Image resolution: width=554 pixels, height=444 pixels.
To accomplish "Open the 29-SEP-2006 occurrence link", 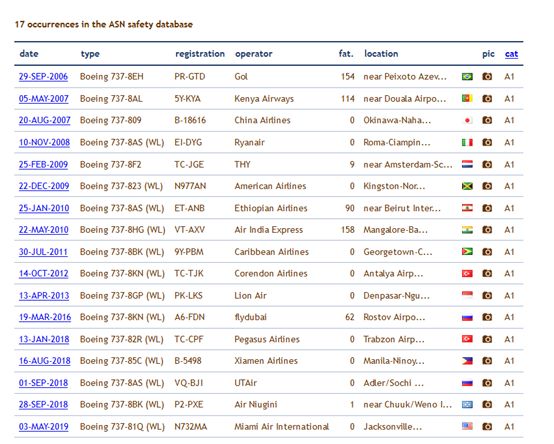I will (x=43, y=77).
